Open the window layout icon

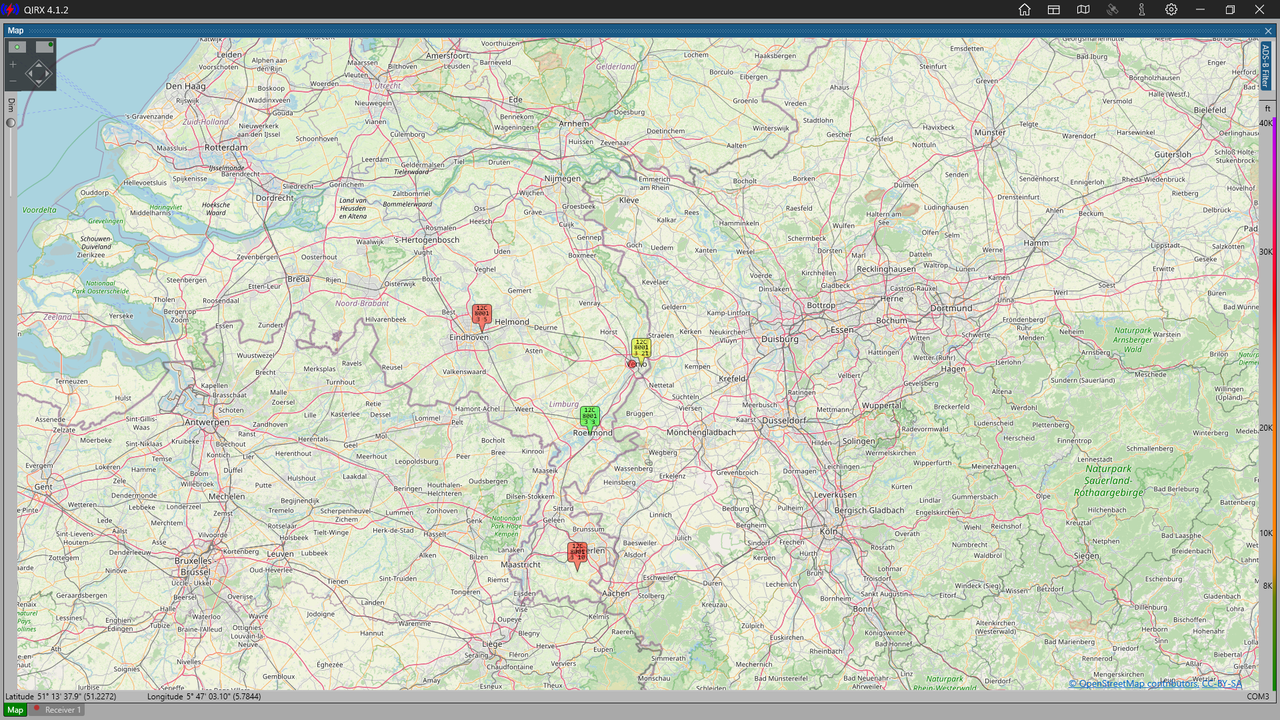tap(1053, 10)
